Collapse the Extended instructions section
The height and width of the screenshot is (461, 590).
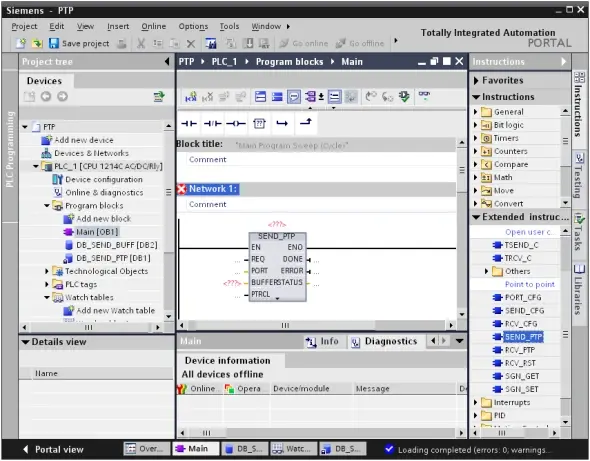476,217
